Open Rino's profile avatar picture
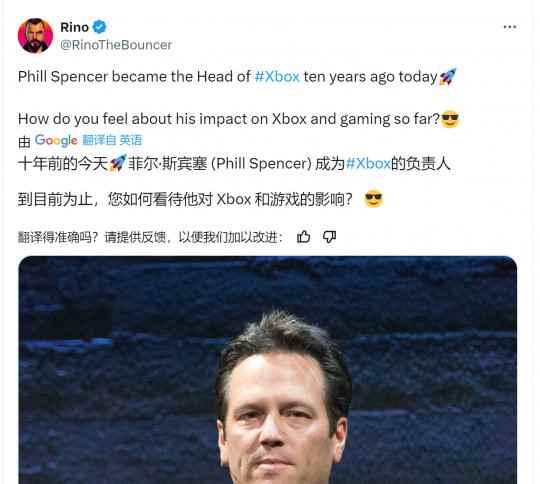 [x=35, y=35]
